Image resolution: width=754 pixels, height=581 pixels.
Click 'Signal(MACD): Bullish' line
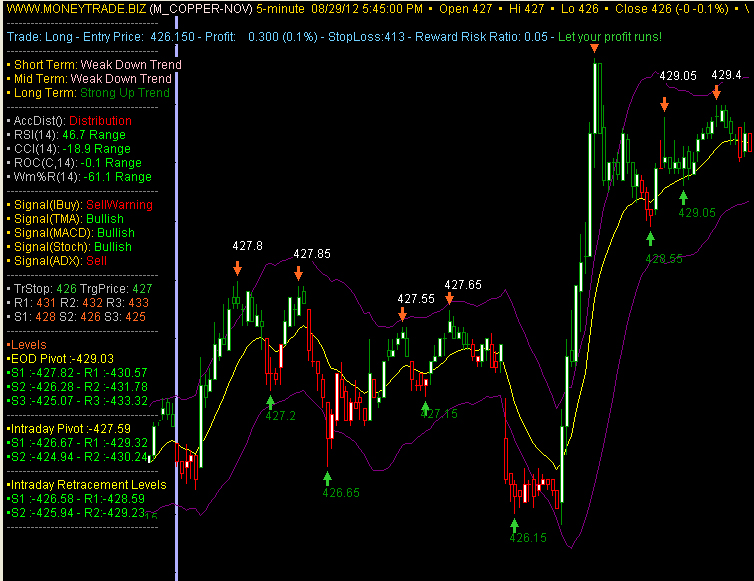(x=71, y=232)
